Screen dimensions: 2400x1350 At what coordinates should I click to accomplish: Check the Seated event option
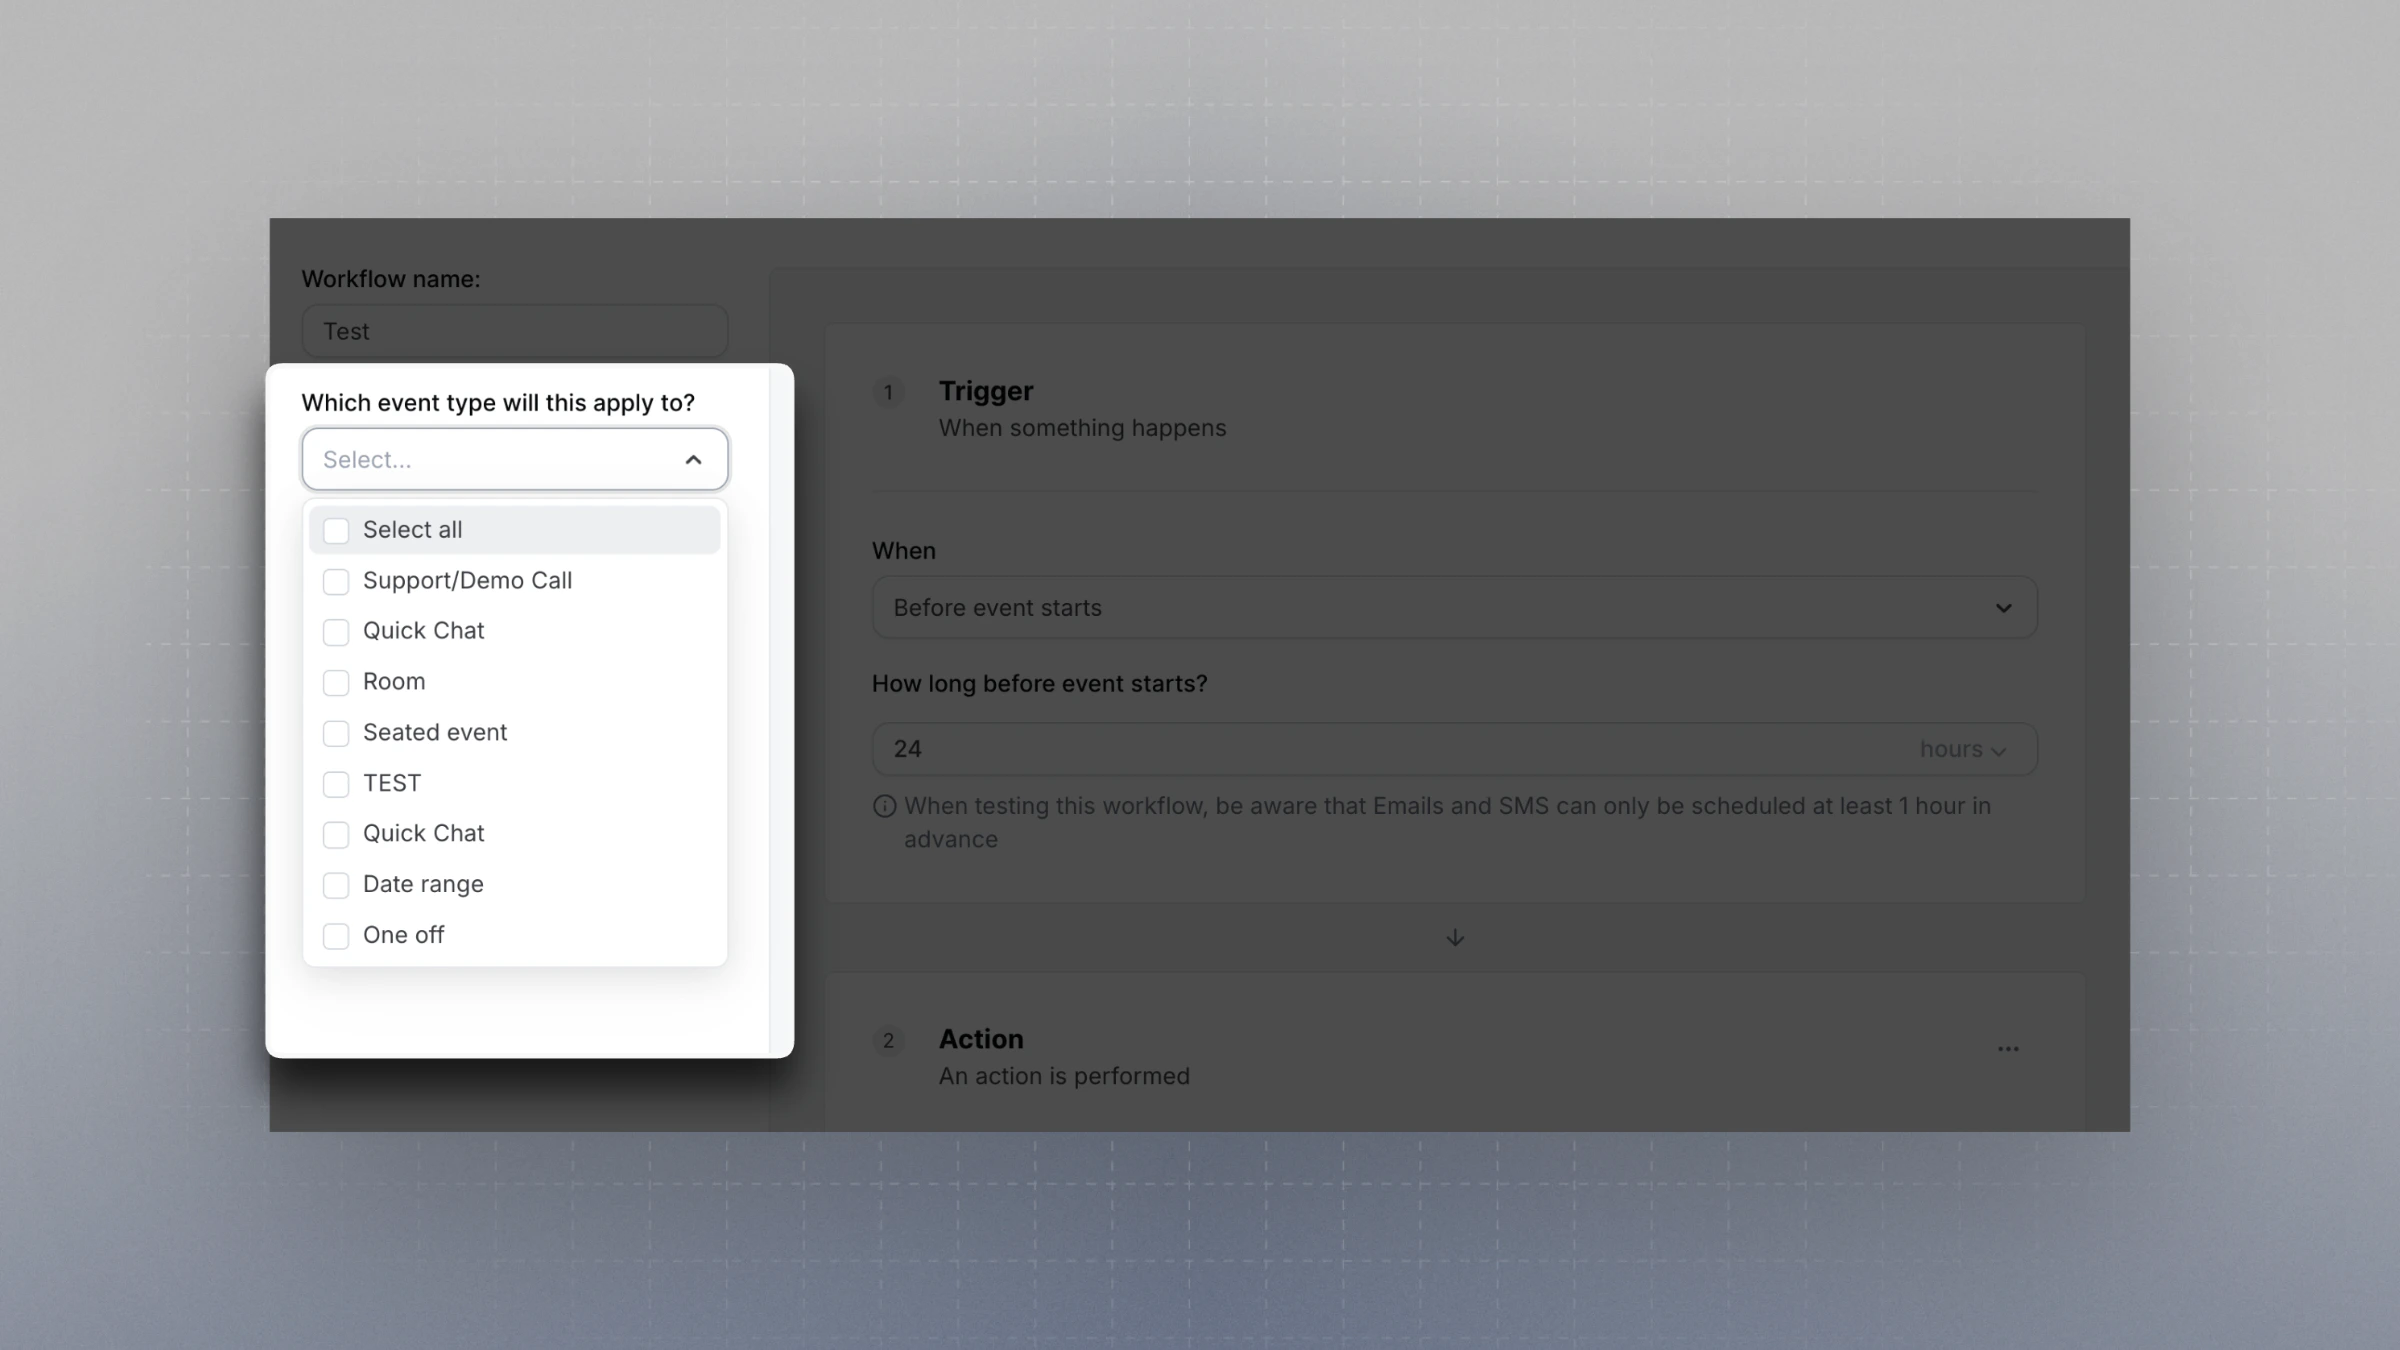point(336,733)
